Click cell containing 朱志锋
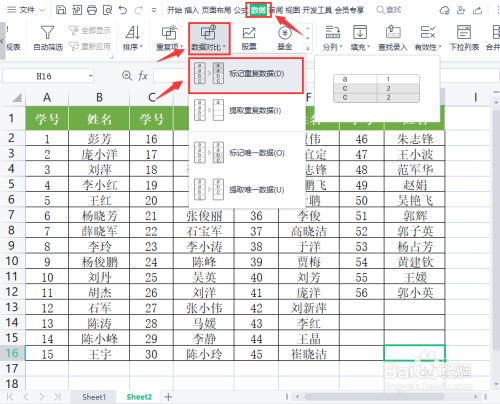This screenshot has height=404, width=500. click(x=415, y=138)
